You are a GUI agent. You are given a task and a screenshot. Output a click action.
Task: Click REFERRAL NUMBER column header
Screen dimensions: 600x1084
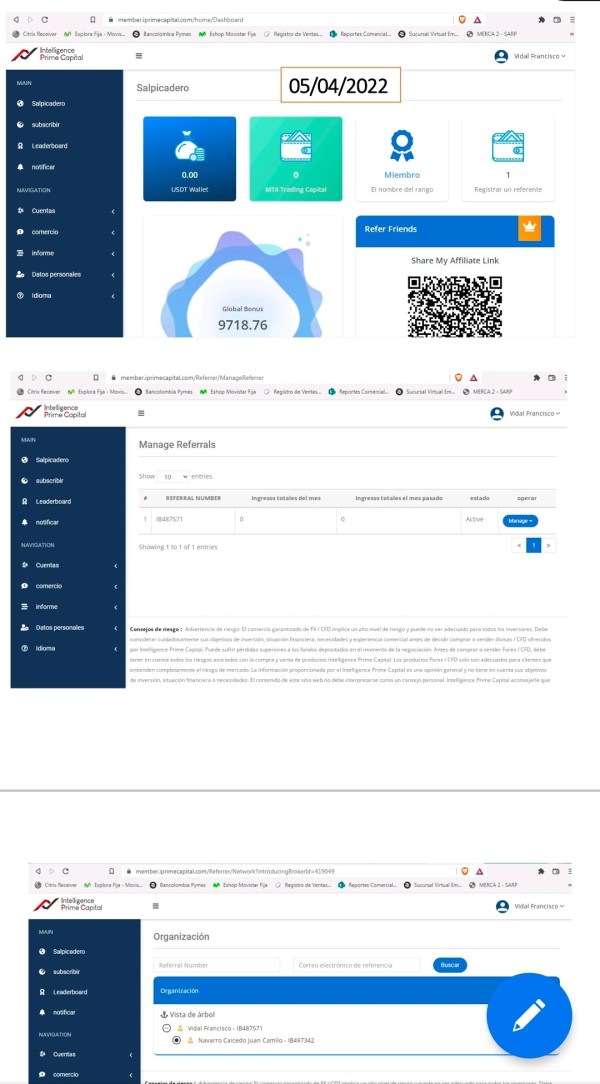point(193,498)
